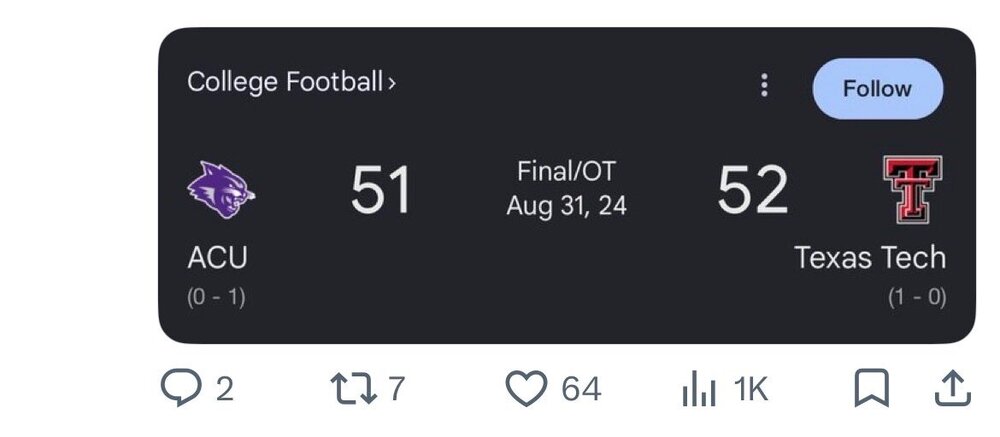Screen dimensions: 1000x437
Task: Open the view analytics bar chart icon
Action: (699, 389)
